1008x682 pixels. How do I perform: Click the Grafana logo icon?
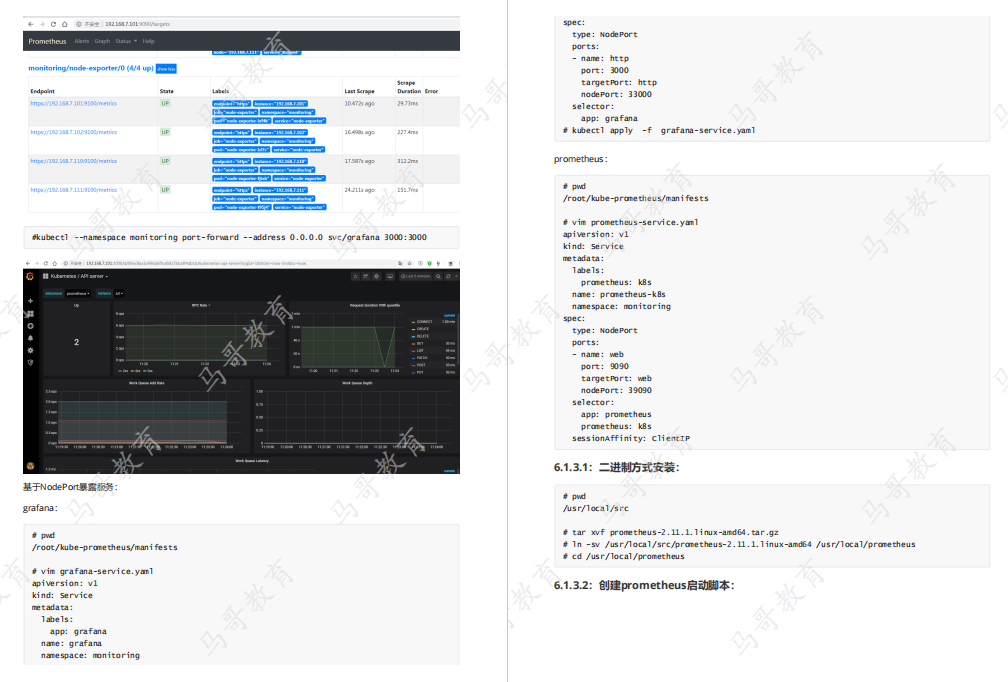pyautogui.click(x=30, y=276)
